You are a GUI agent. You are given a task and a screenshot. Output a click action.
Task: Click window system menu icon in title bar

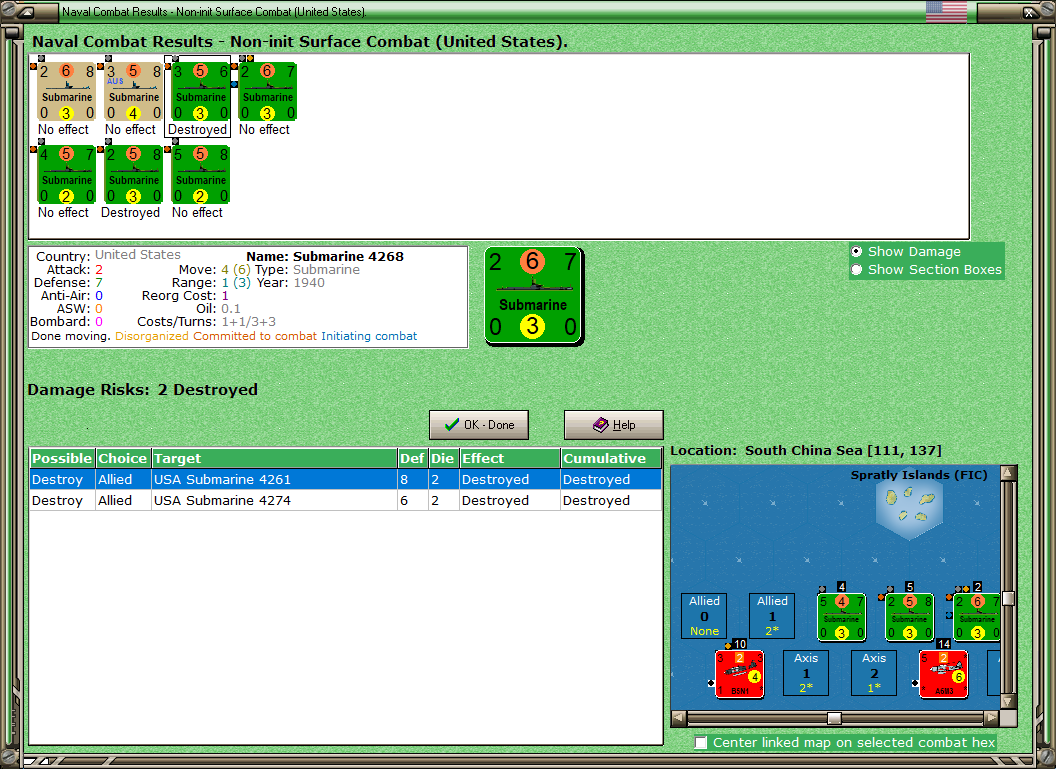tap(26, 11)
